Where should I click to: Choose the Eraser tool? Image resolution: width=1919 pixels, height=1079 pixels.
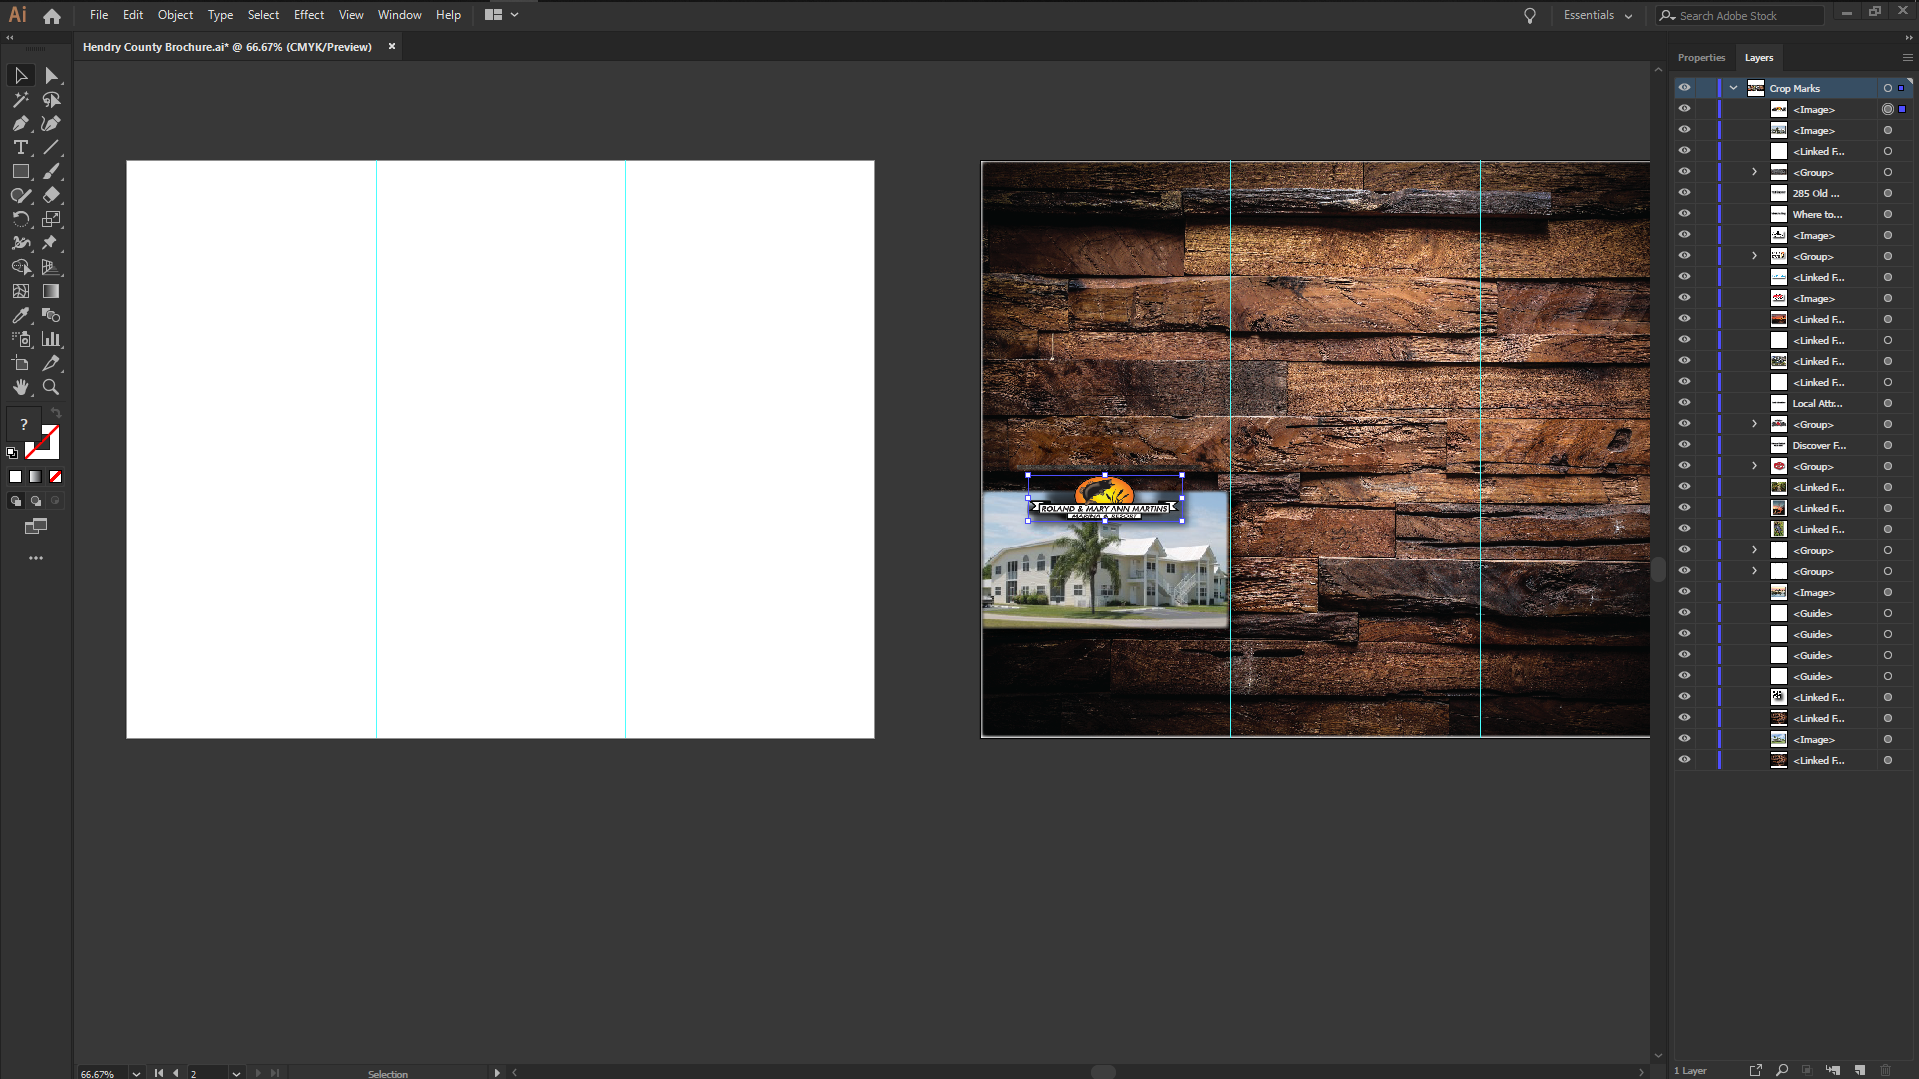coord(51,196)
